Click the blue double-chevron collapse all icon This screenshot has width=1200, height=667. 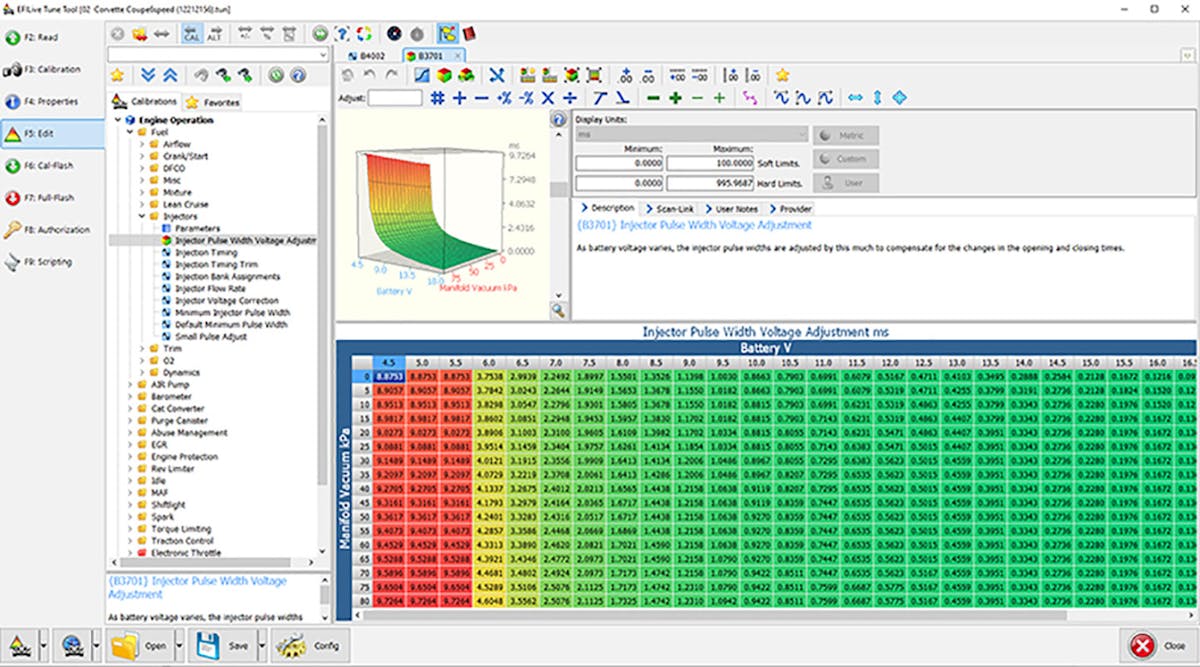(x=169, y=75)
